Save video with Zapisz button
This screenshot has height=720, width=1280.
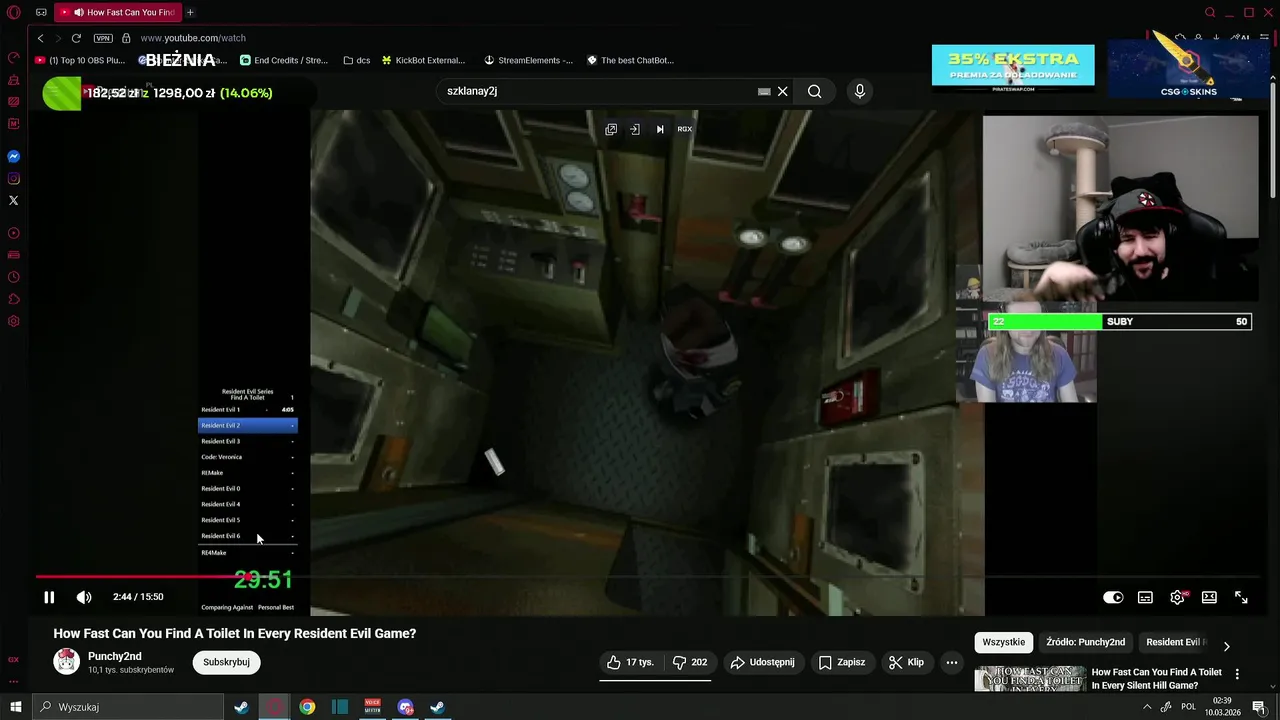click(841, 662)
